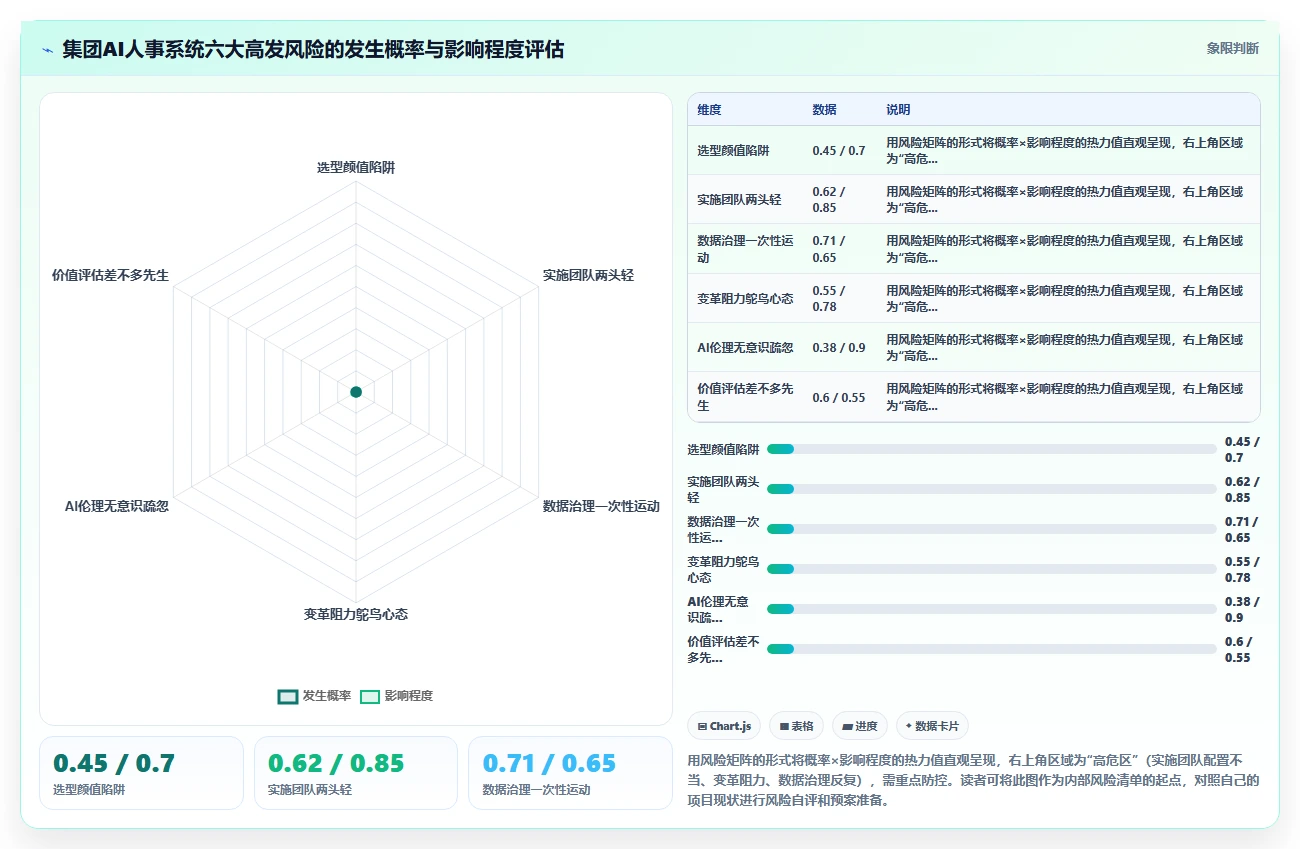The height and width of the screenshot is (849, 1300).
Task: Click table cell 价值评估差不多先生
Action: (746, 397)
